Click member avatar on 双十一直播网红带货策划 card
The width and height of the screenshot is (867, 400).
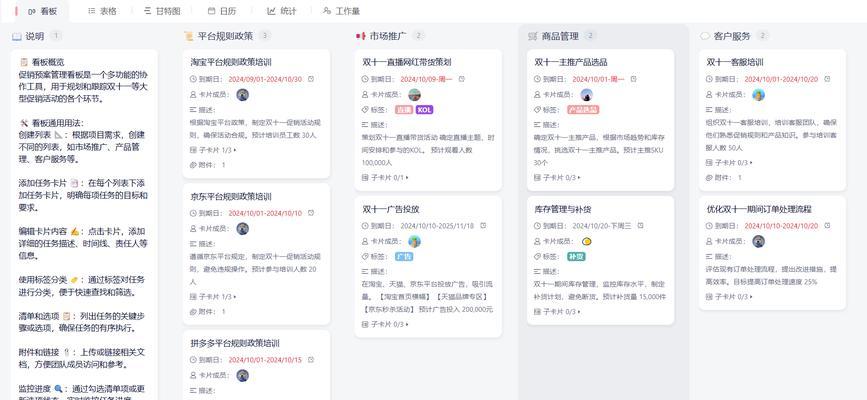point(414,95)
